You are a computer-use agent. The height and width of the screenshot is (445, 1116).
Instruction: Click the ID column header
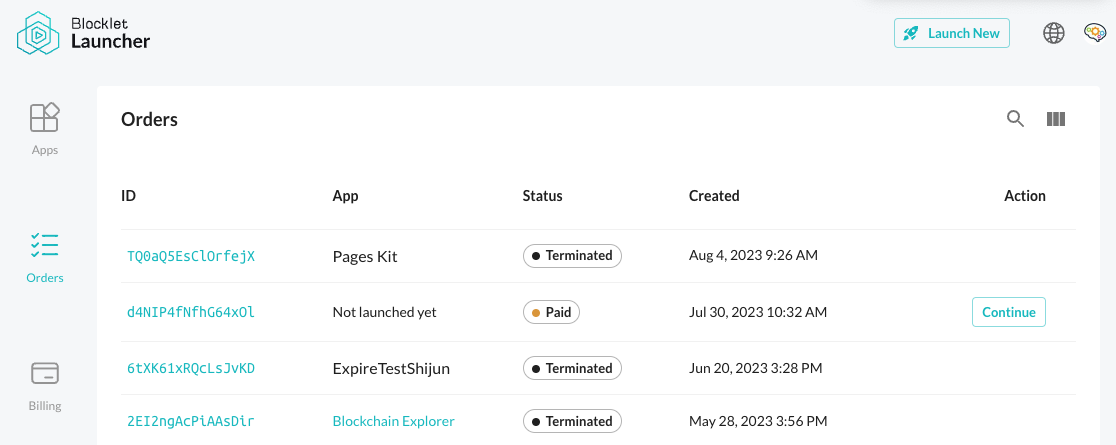[x=129, y=196]
